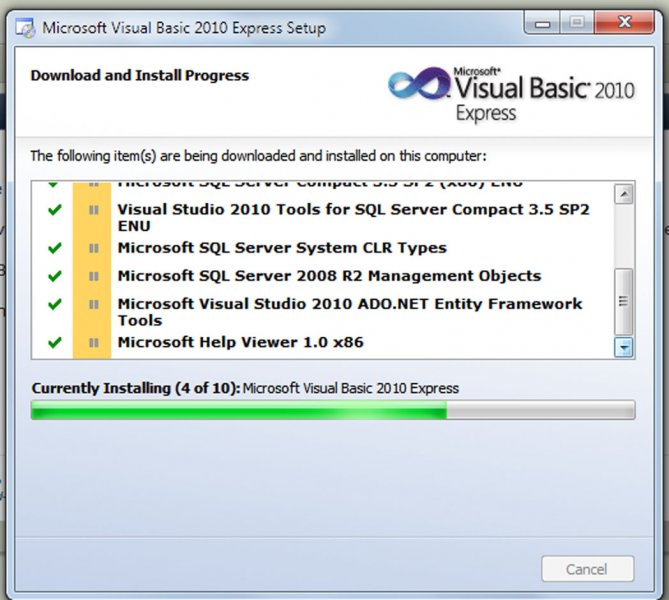669x600 pixels.
Task: Click the pause icon beside Visual Studio 2010 Tools for SQL Server Compact
Action: pyautogui.click(x=93, y=210)
